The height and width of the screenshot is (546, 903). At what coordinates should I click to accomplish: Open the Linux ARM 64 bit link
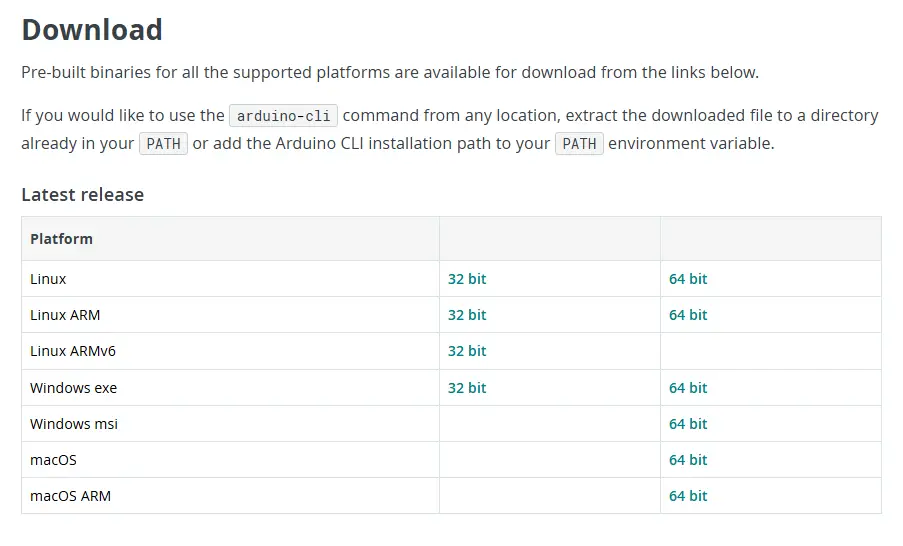click(x=688, y=315)
